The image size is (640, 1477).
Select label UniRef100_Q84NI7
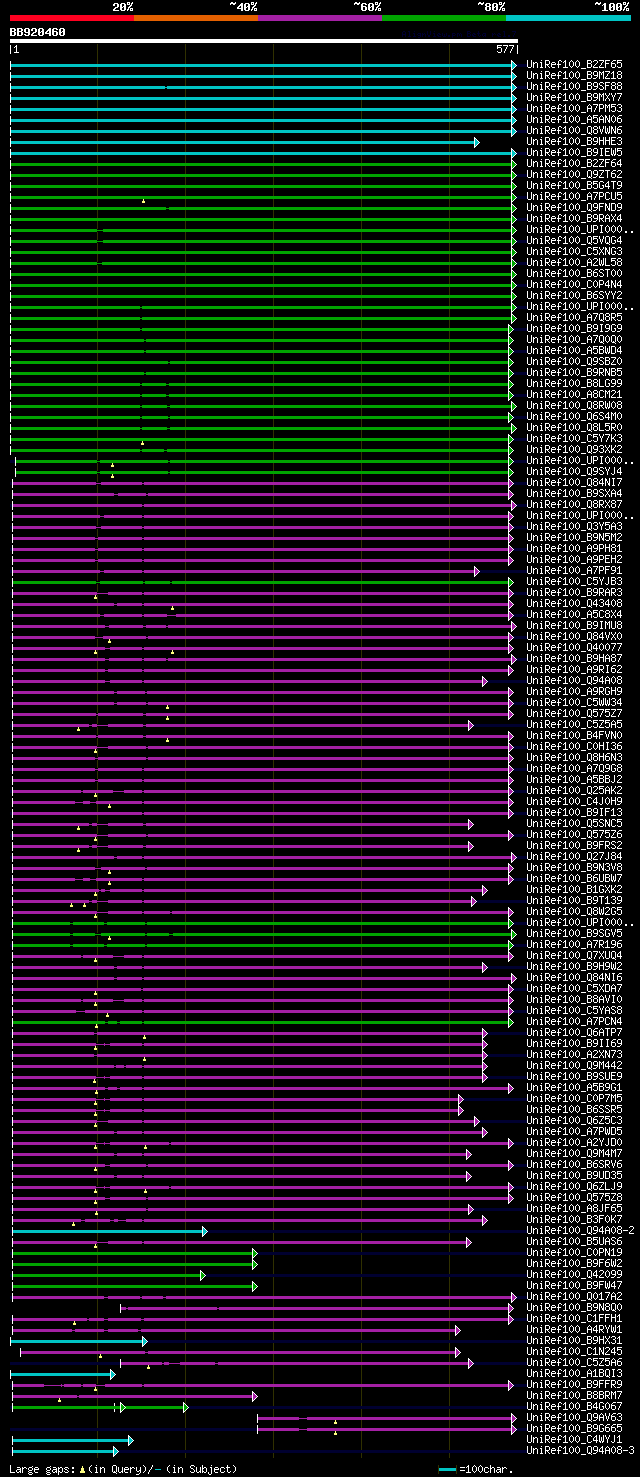pyautogui.click(x=574, y=483)
